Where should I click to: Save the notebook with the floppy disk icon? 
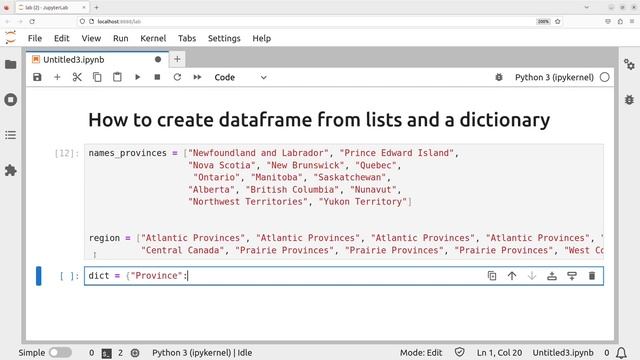click(x=37, y=77)
